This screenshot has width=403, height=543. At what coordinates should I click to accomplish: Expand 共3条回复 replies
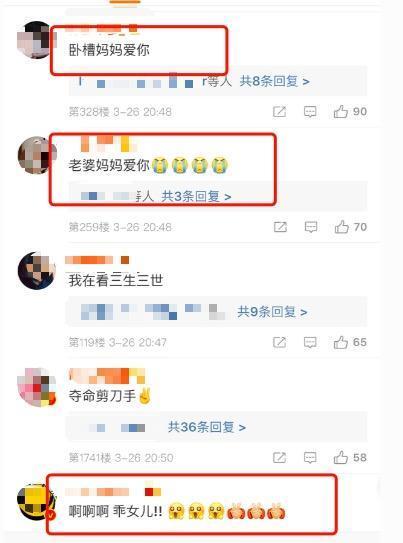pos(196,197)
